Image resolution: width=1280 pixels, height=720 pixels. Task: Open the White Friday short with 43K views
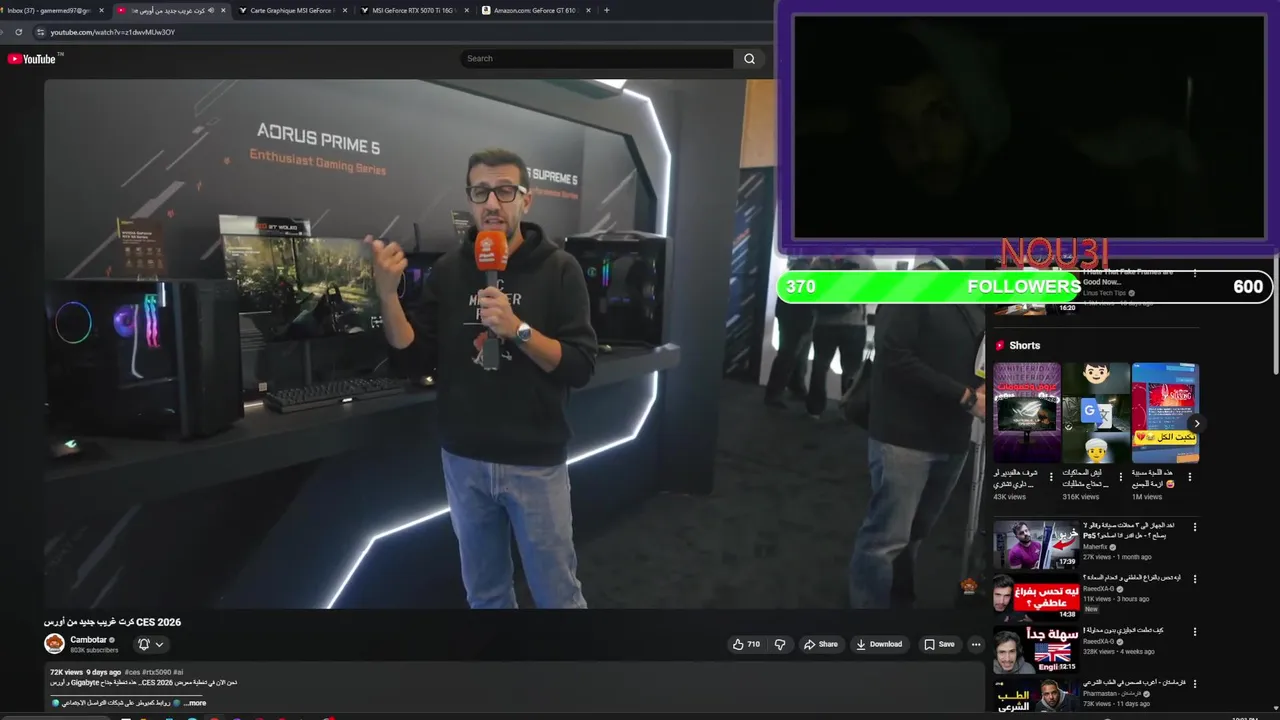click(1026, 413)
